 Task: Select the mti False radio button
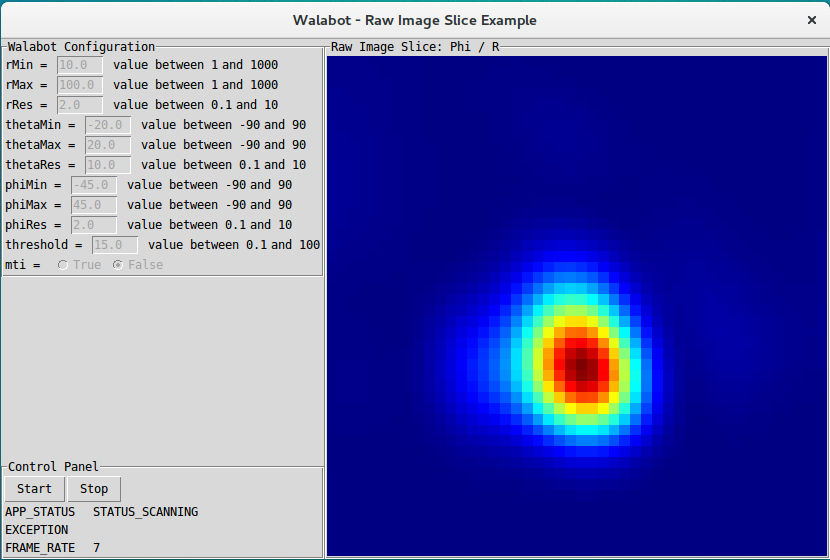[119, 265]
